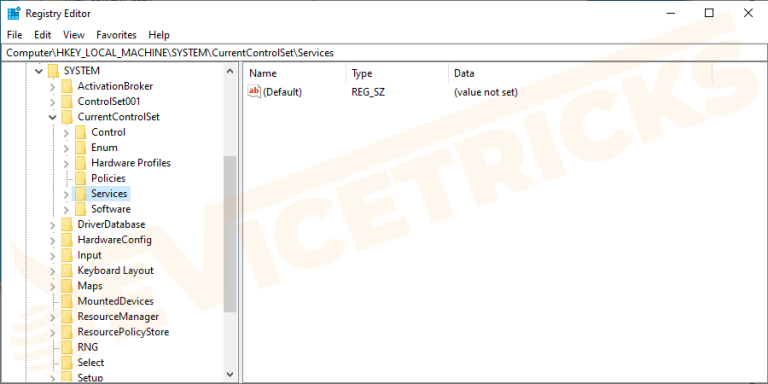This screenshot has height=384, width=768.
Task: Click the Hardware Profiles folder icon
Action: (81, 163)
